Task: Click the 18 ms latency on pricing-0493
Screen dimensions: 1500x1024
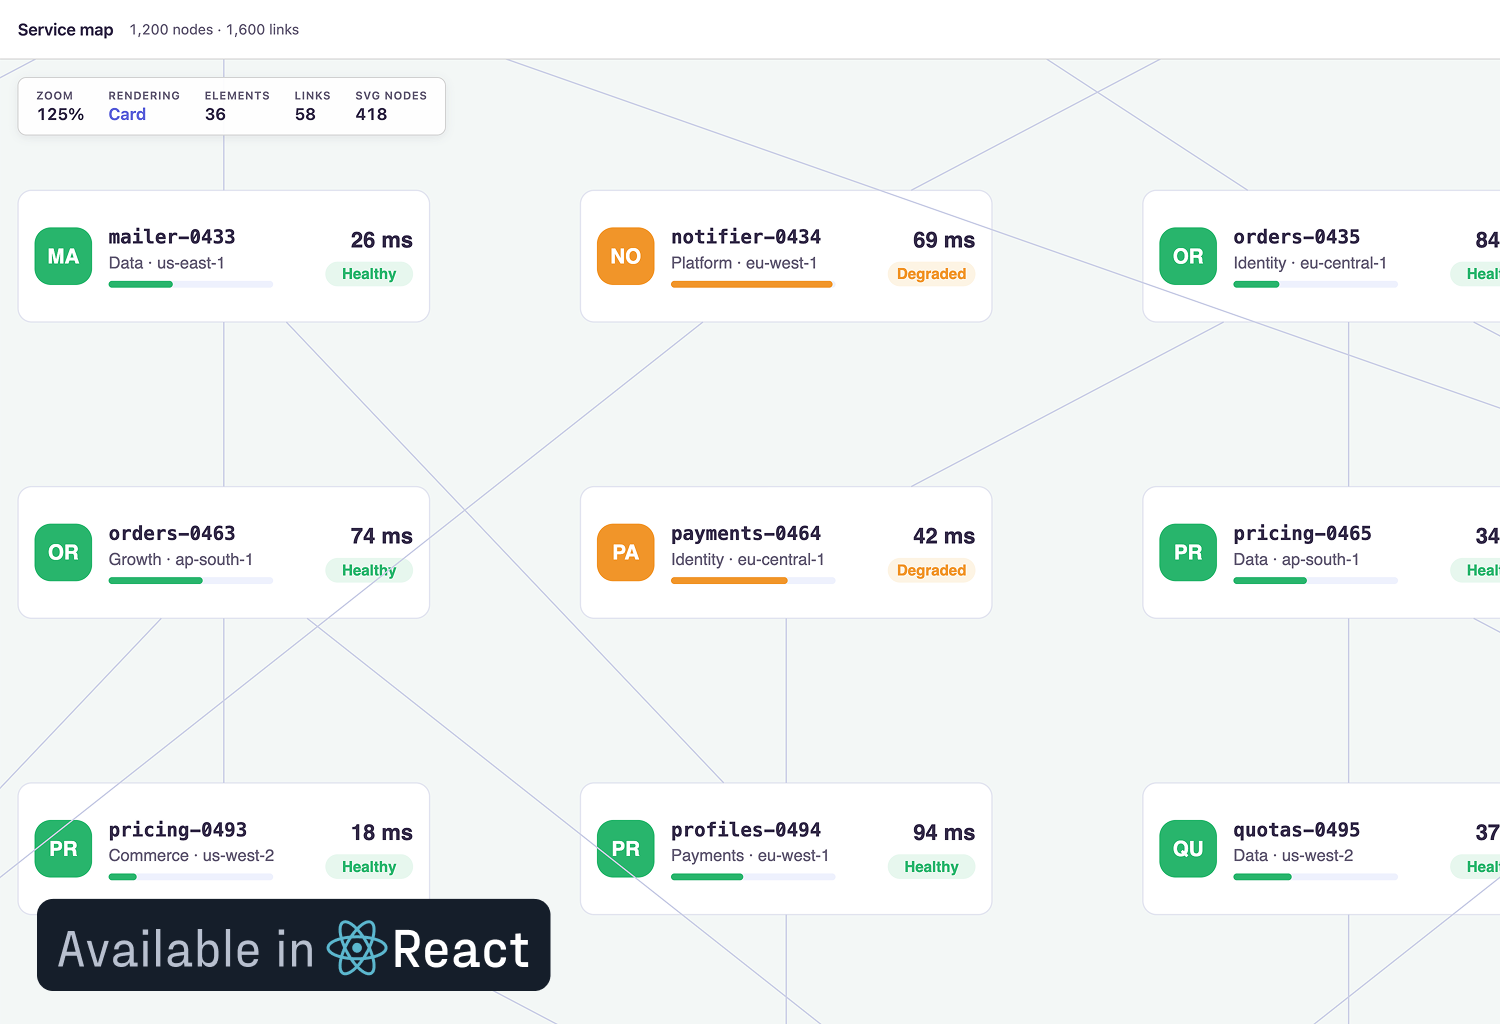Action: (x=382, y=833)
